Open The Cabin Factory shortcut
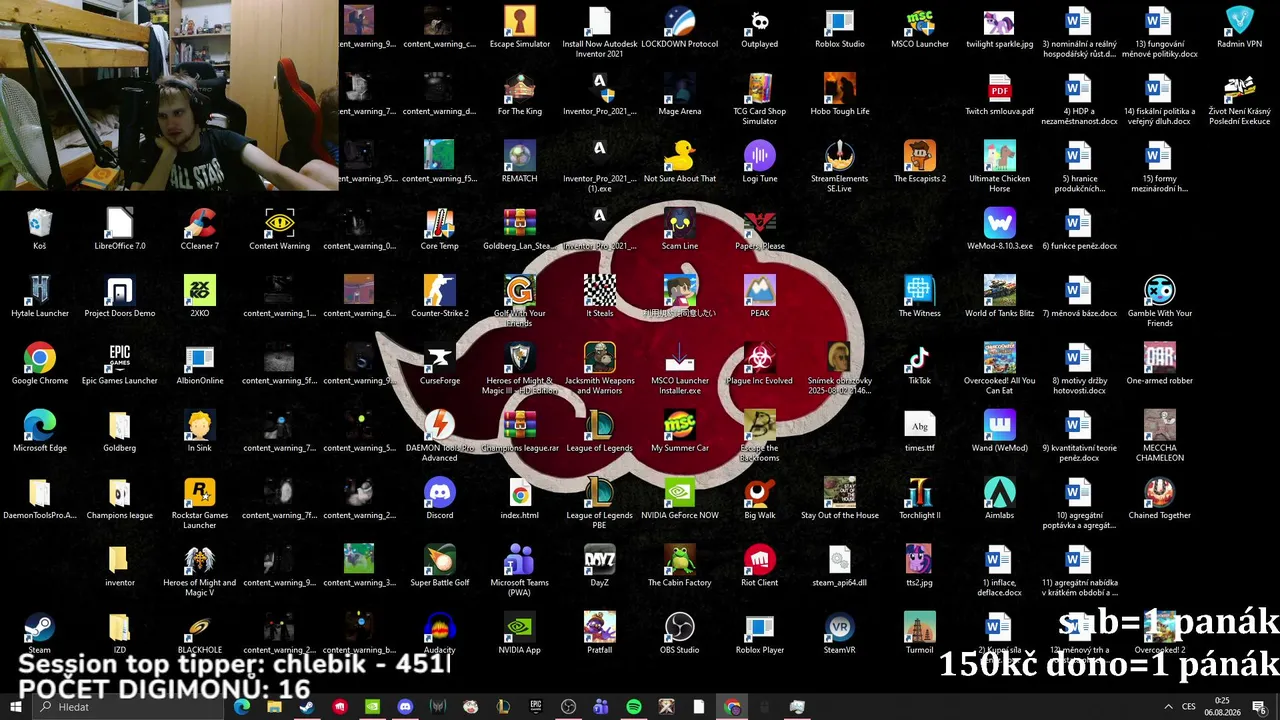 (x=679, y=566)
